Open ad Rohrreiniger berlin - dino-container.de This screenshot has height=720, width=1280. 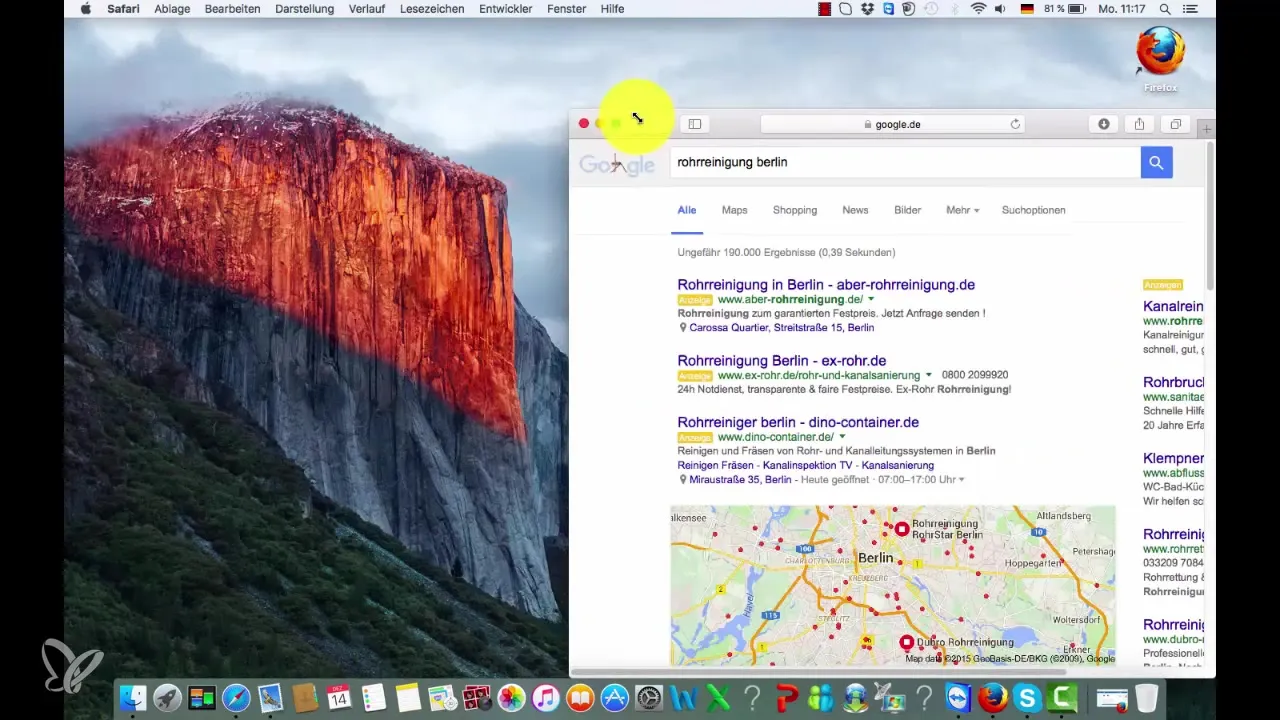(x=798, y=423)
